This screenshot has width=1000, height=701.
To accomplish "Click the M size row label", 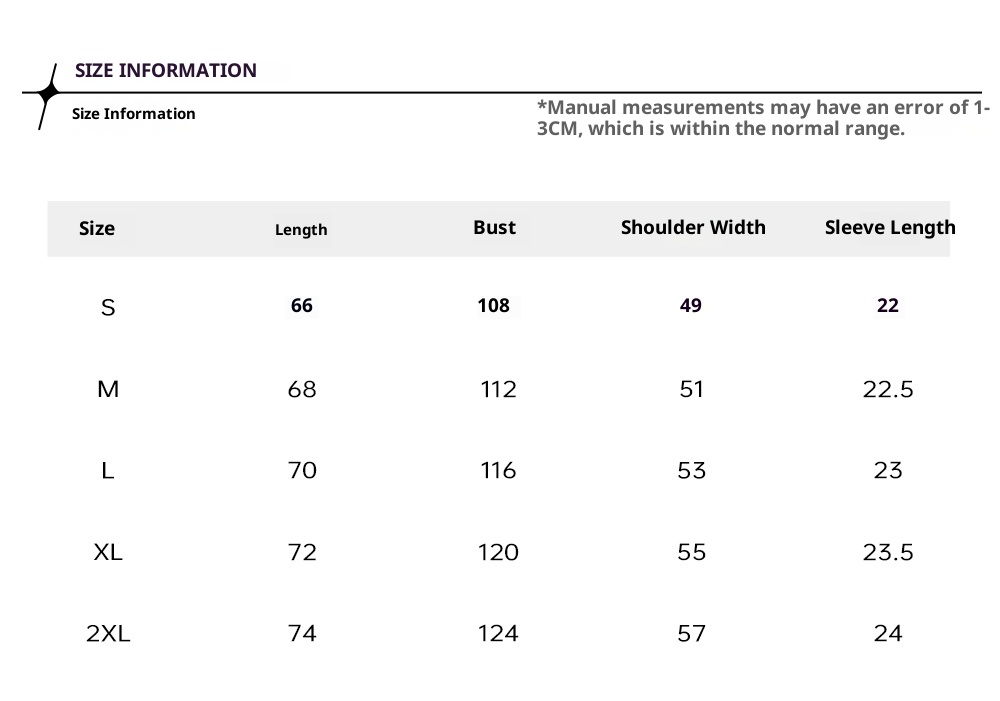I will (x=108, y=389).
